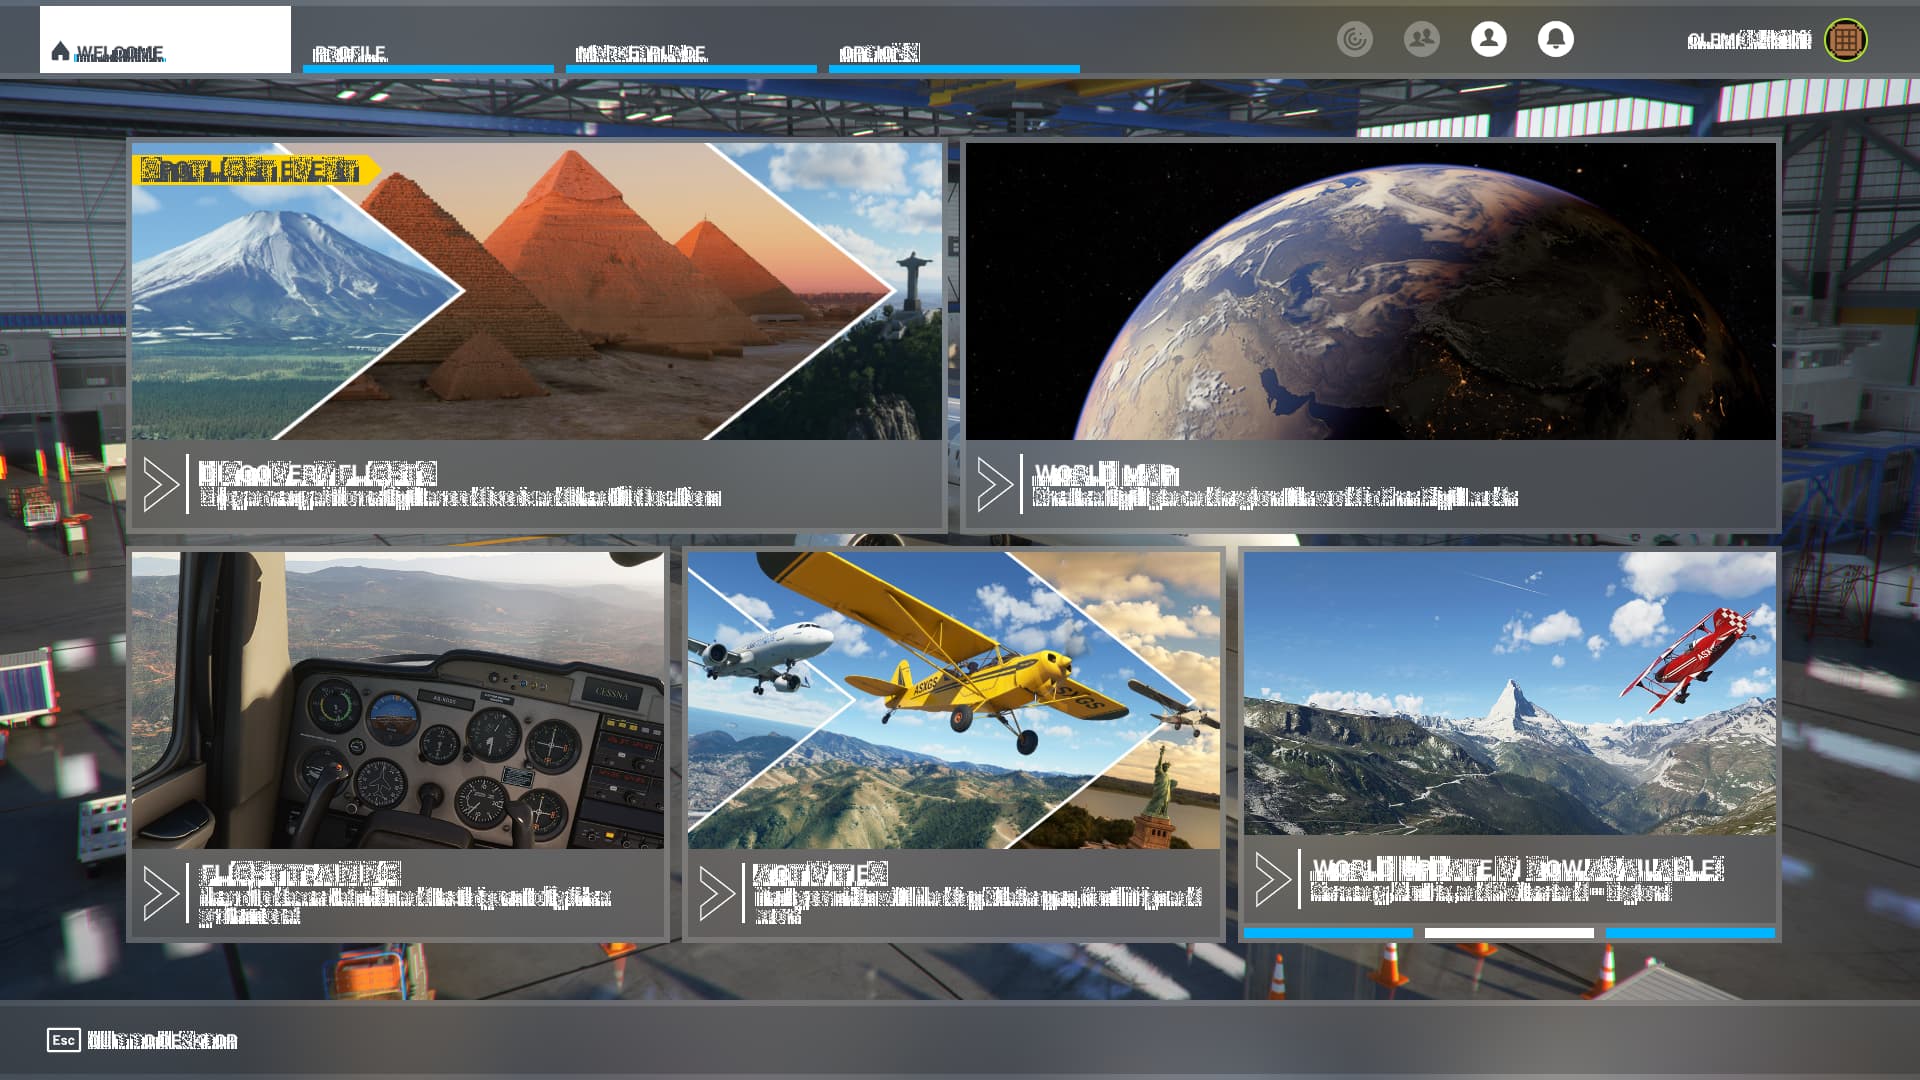
Task: Click the arrow icon on the World Map card
Action: coord(998,482)
